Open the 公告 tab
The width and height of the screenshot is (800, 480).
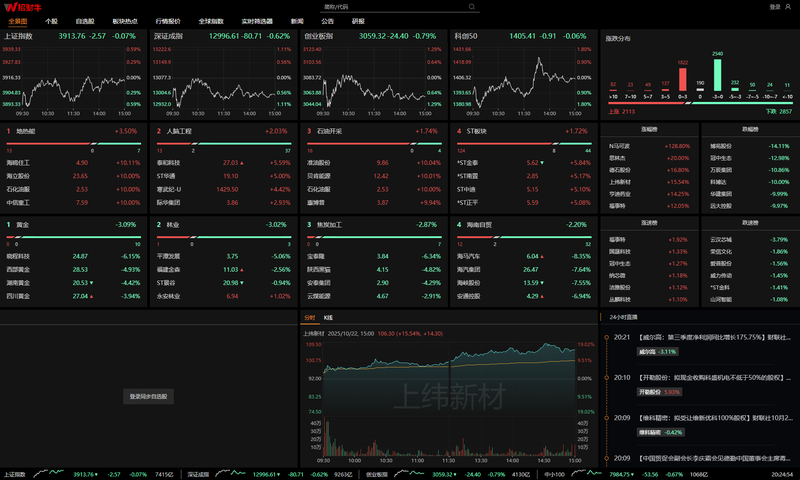(328, 21)
